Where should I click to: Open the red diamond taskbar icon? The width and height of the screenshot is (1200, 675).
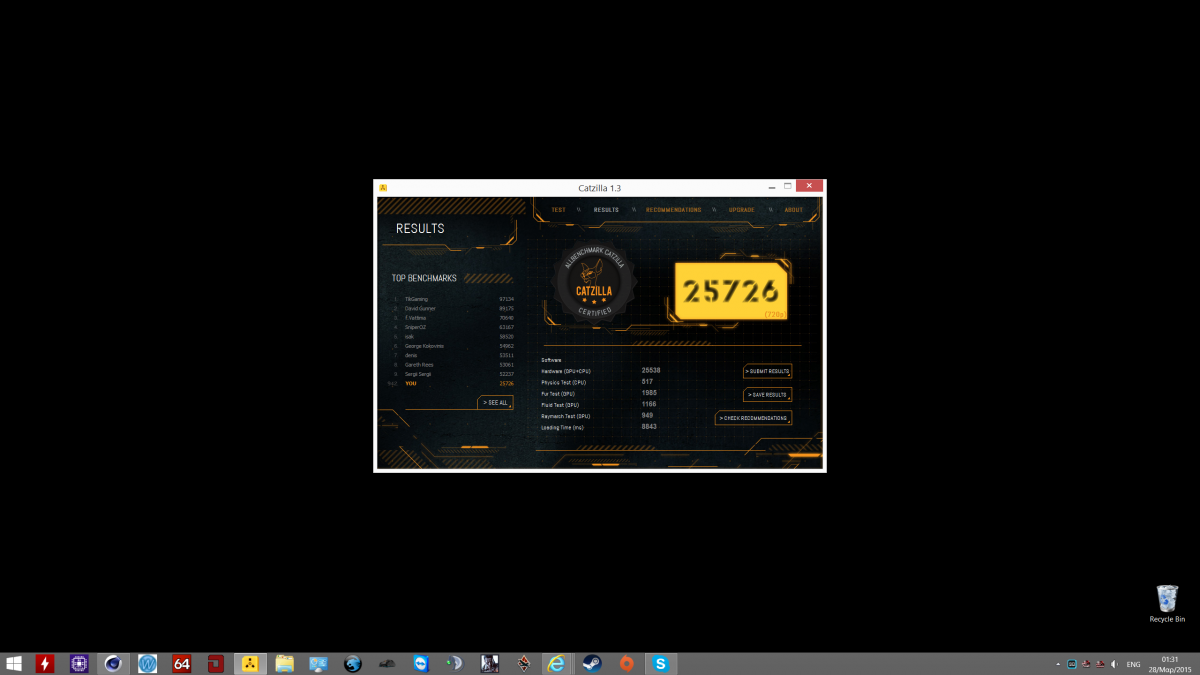[524, 663]
